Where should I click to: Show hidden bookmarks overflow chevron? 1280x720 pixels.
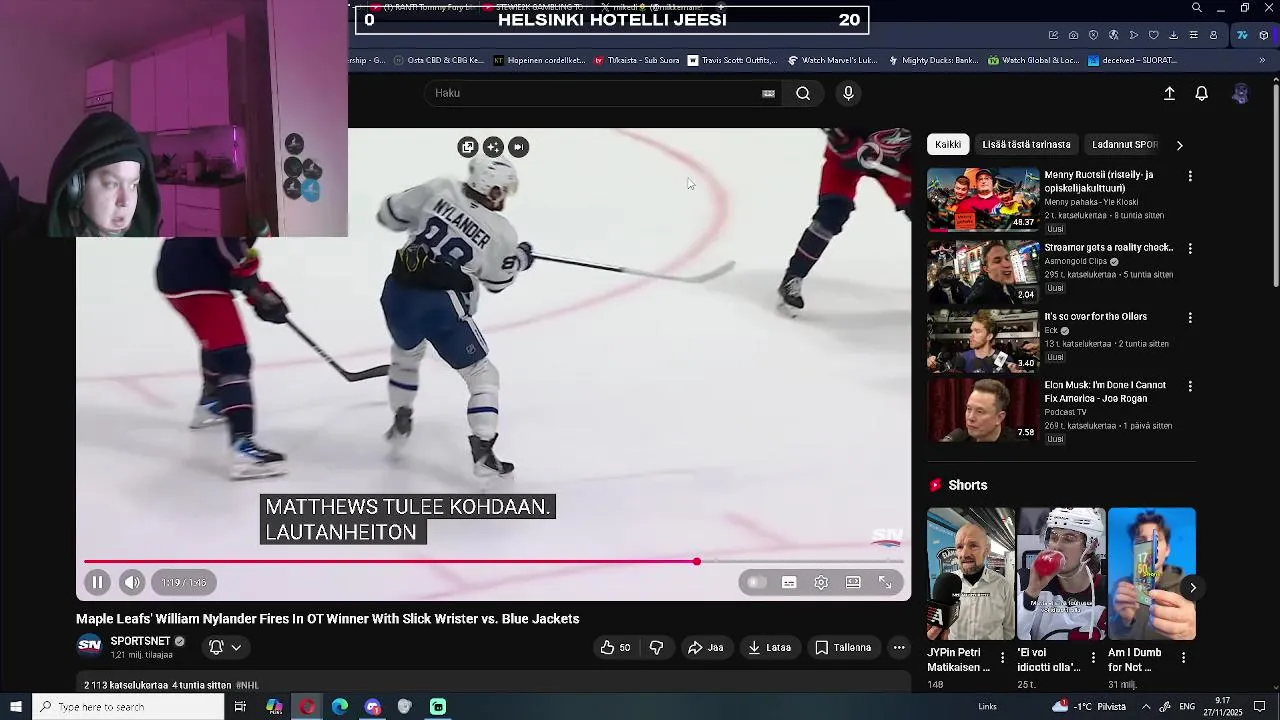[x=1261, y=60]
